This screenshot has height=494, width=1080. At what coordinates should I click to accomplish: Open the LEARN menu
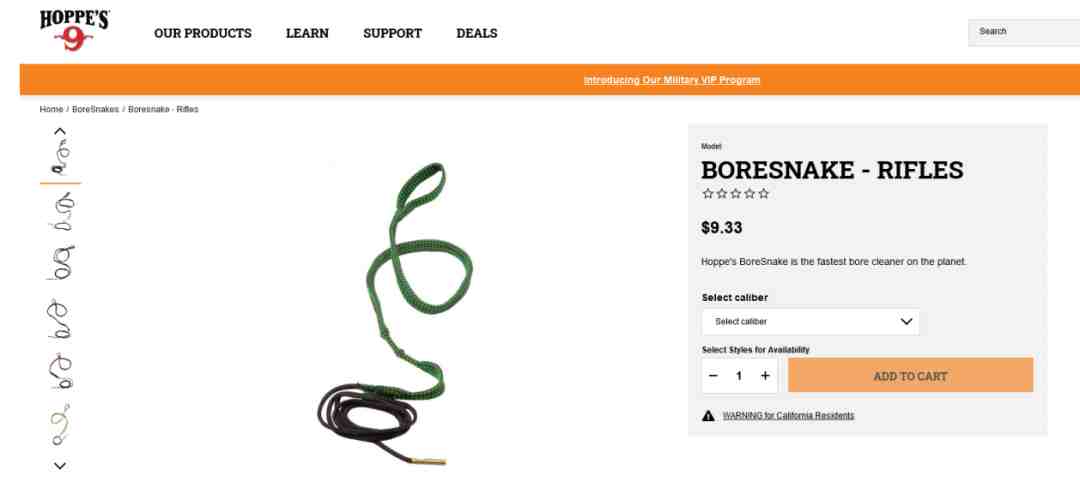pyautogui.click(x=307, y=33)
